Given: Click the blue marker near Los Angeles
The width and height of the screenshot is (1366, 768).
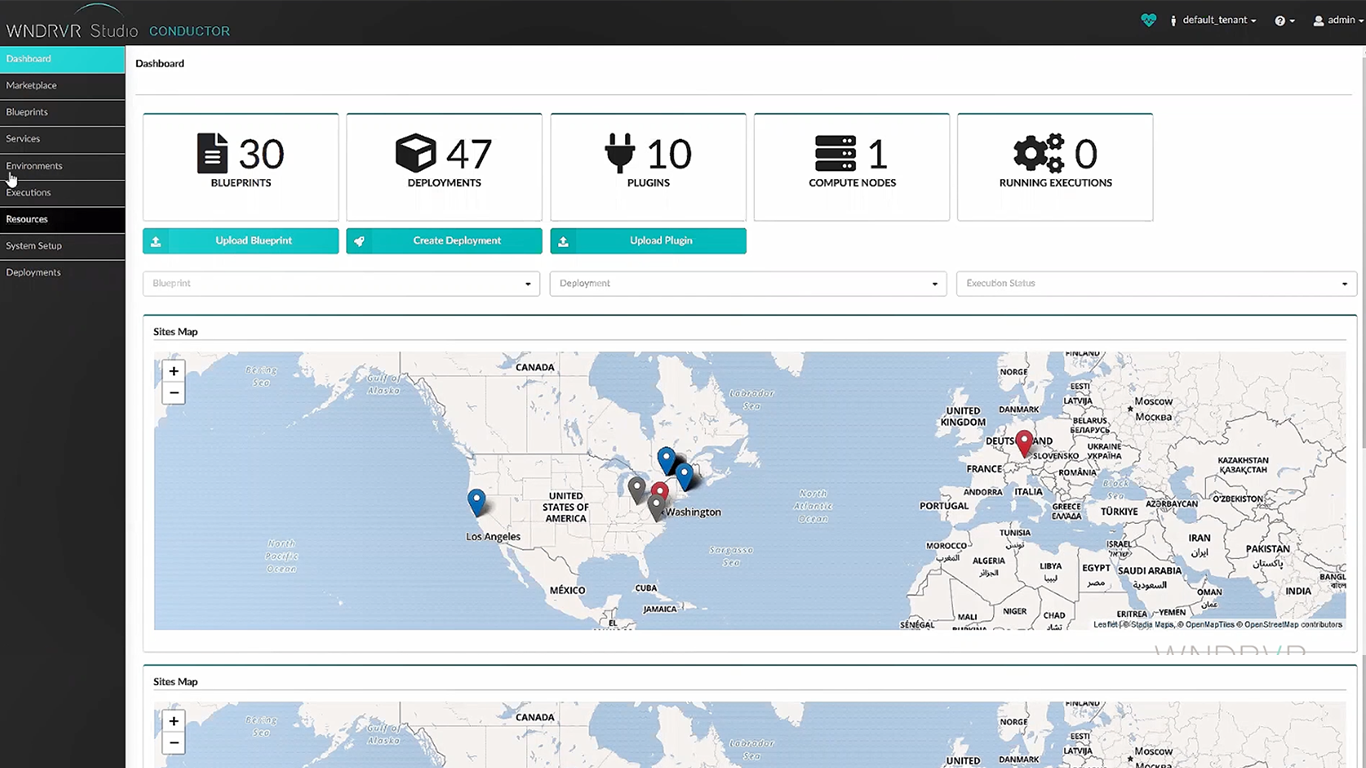Looking at the screenshot, I should click(477, 501).
